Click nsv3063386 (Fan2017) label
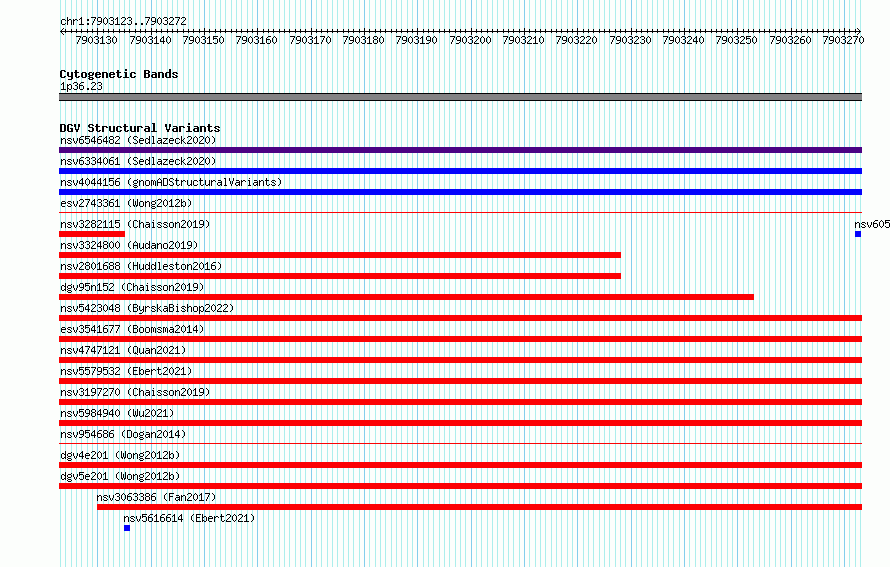The height and width of the screenshot is (567, 890). tap(156, 497)
